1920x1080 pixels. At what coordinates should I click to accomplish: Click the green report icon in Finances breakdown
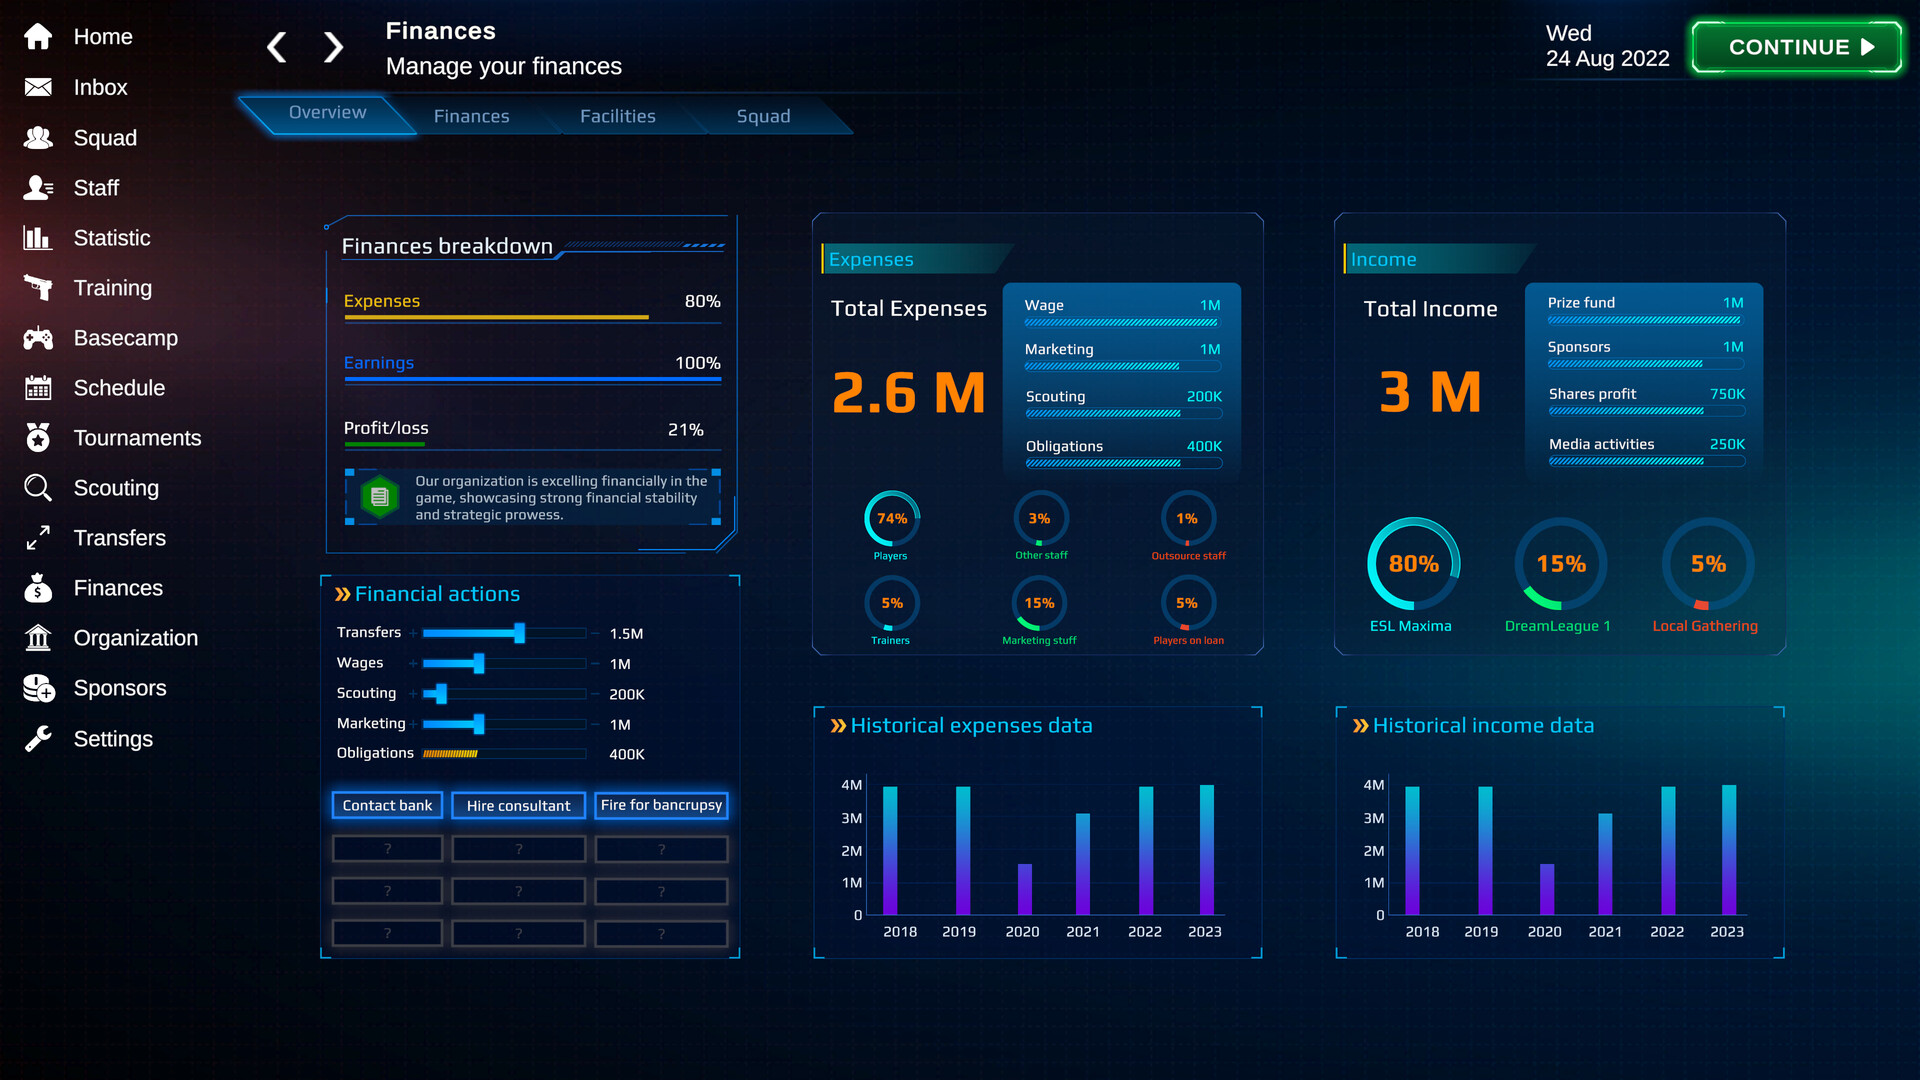[x=379, y=496]
